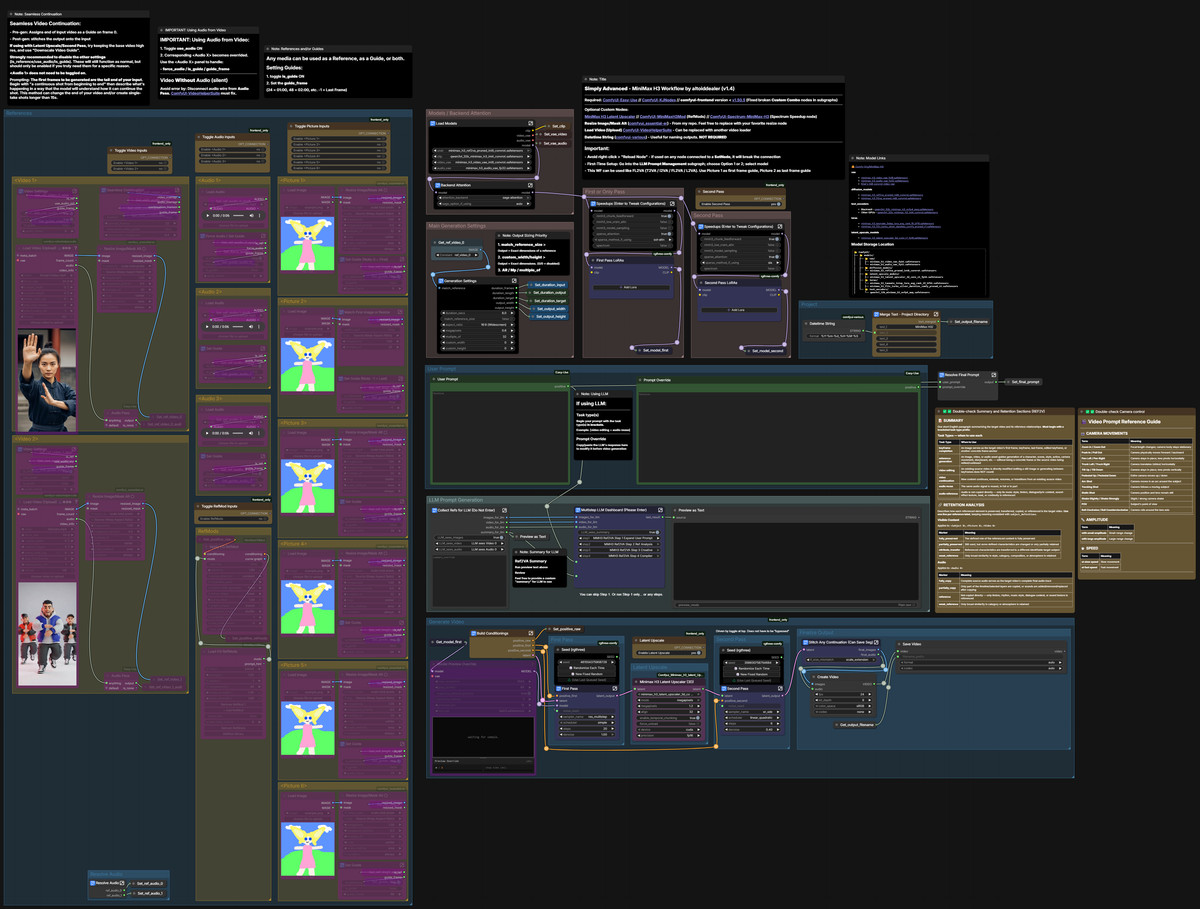Open the Generation Settings subgraph icon
1200x909 pixels.
[516, 280]
